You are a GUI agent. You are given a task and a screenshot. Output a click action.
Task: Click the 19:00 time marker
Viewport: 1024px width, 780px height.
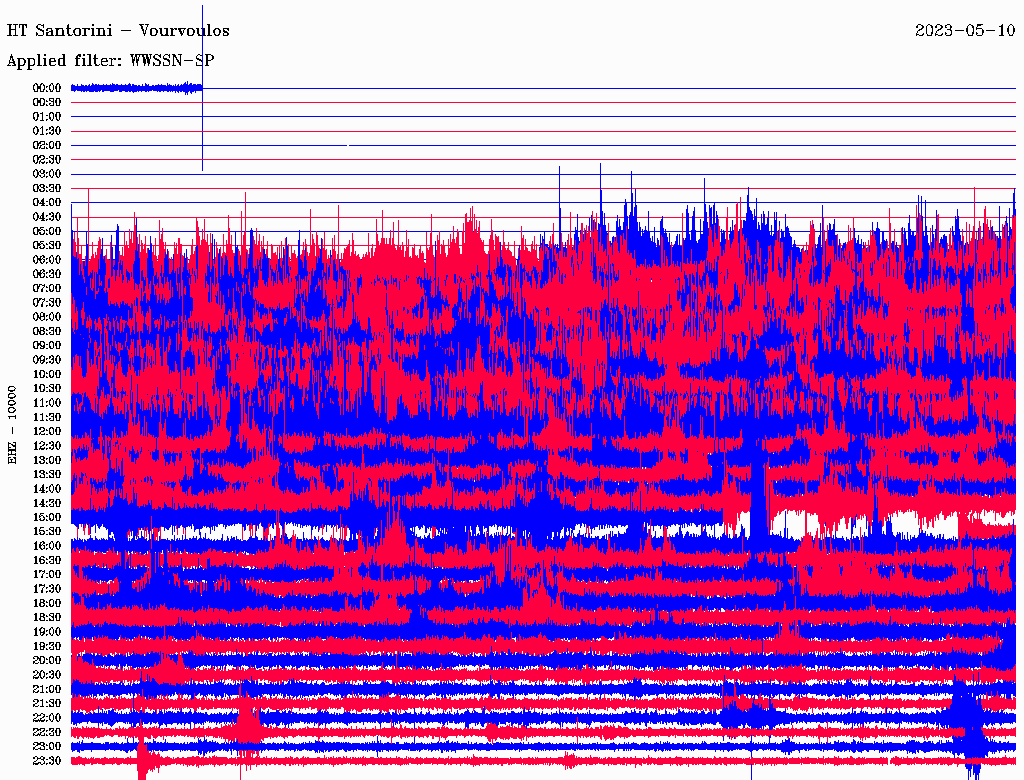pos(47,632)
